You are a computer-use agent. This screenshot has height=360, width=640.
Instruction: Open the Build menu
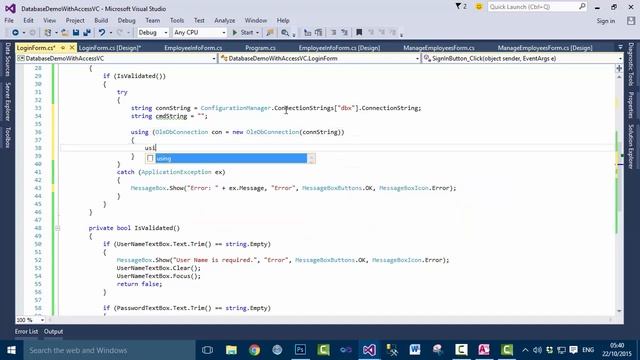[101, 20]
